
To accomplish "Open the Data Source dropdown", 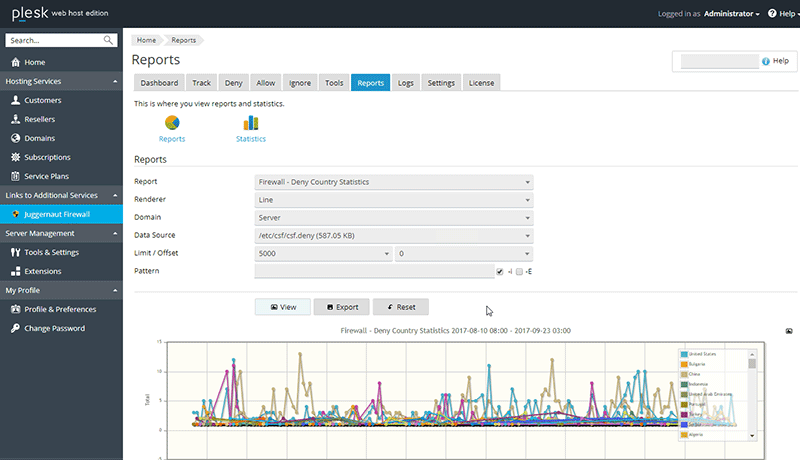I will pyautogui.click(x=394, y=236).
